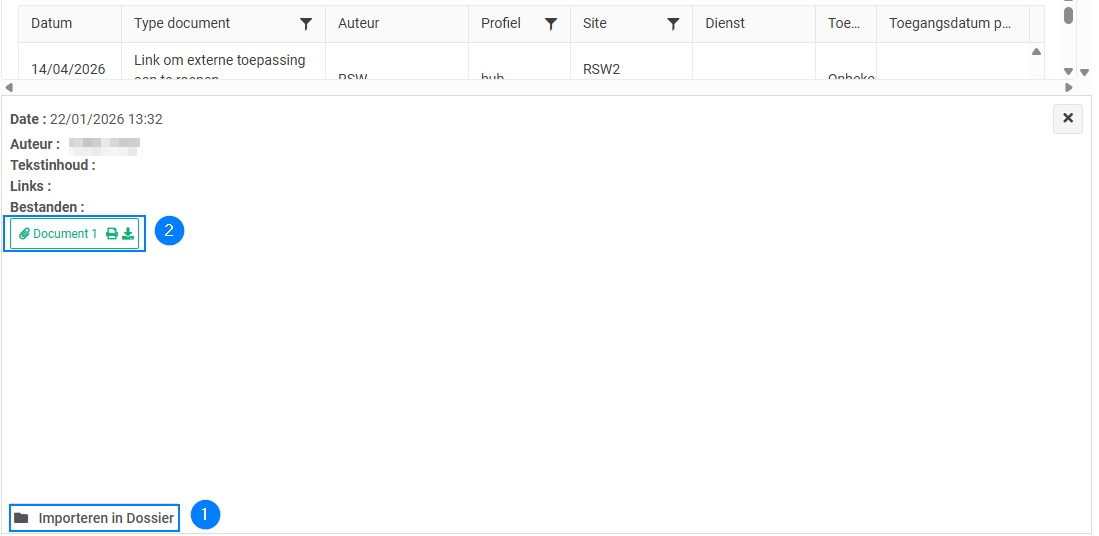Click the horizontal scrollbar left arrow
This screenshot has width=1099, height=536.
point(9,88)
